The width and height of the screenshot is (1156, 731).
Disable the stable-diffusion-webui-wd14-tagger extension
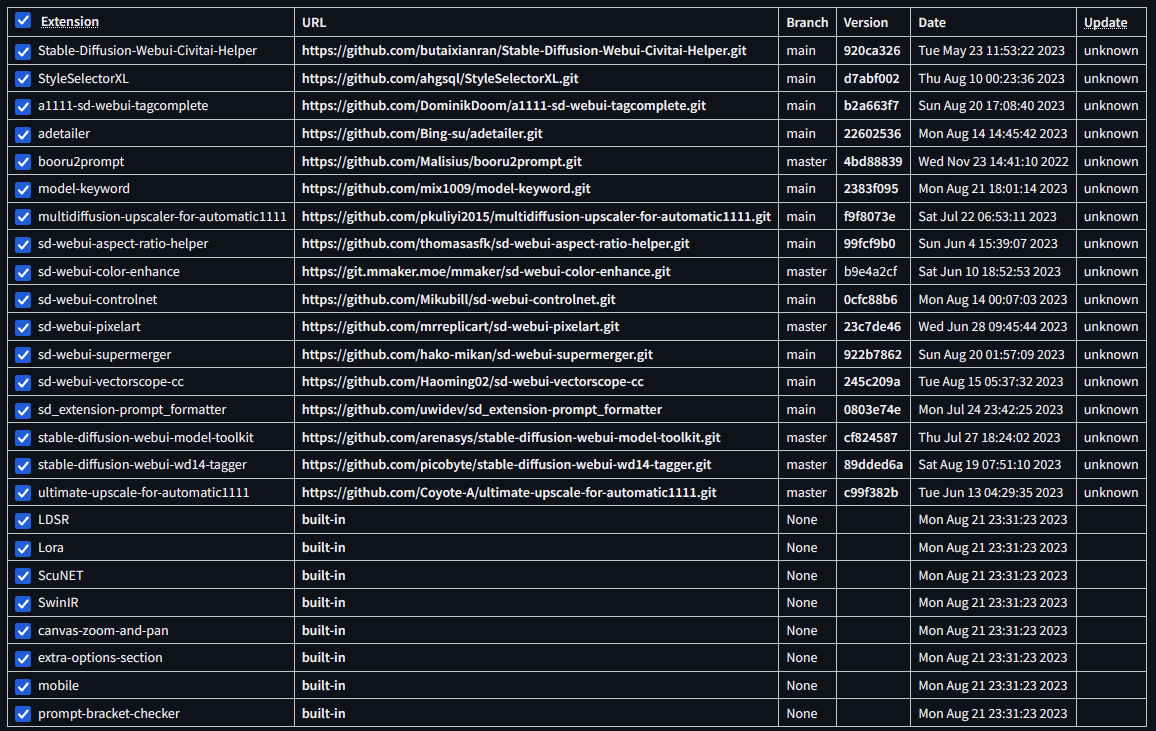(x=22, y=464)
